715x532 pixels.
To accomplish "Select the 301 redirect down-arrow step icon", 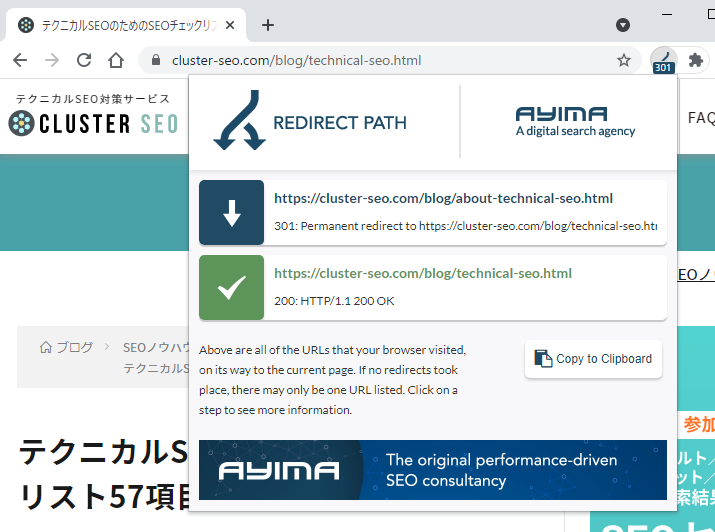I will coord(232,212).
